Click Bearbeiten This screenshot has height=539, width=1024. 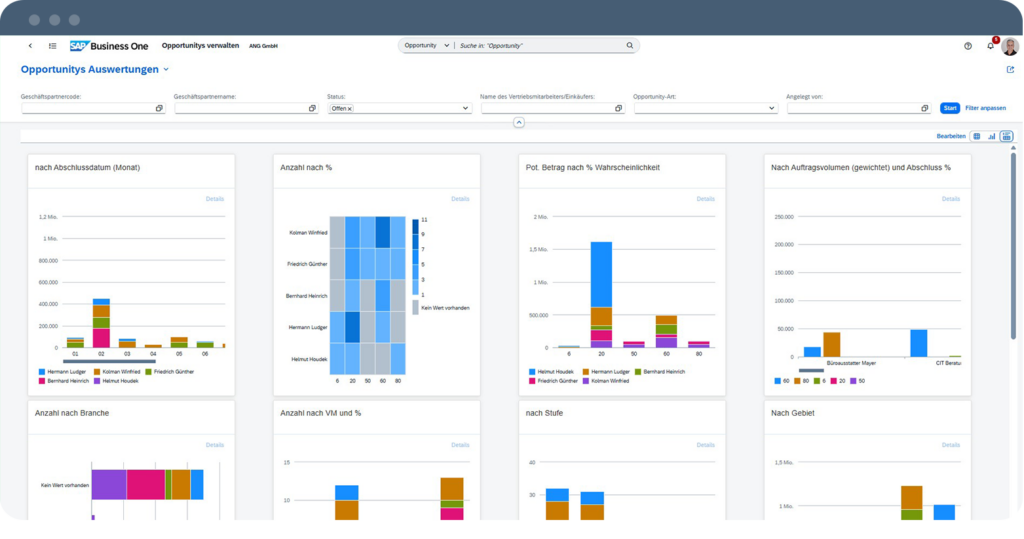951,137
